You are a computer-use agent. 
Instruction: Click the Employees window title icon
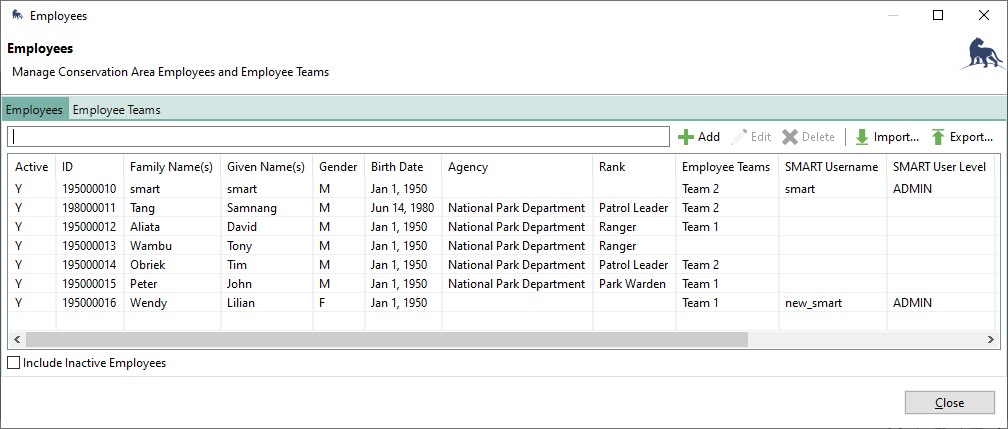[17, 16]
